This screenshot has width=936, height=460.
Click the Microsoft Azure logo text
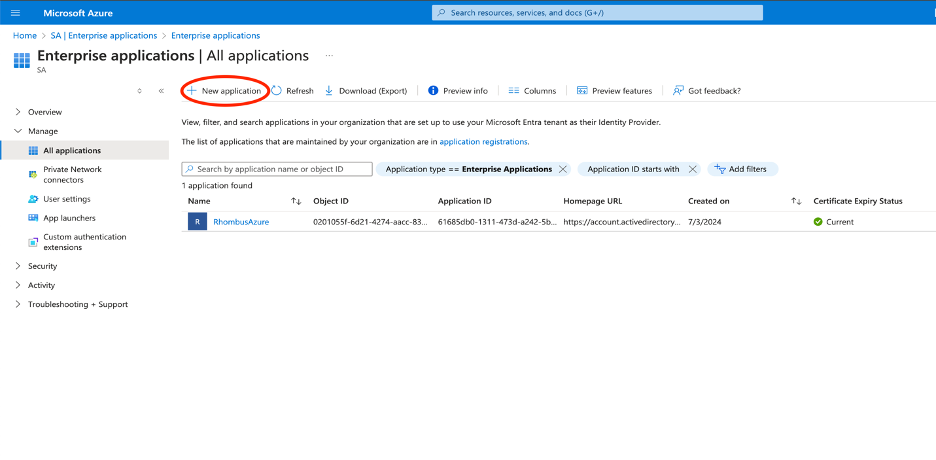pos(78,13)
